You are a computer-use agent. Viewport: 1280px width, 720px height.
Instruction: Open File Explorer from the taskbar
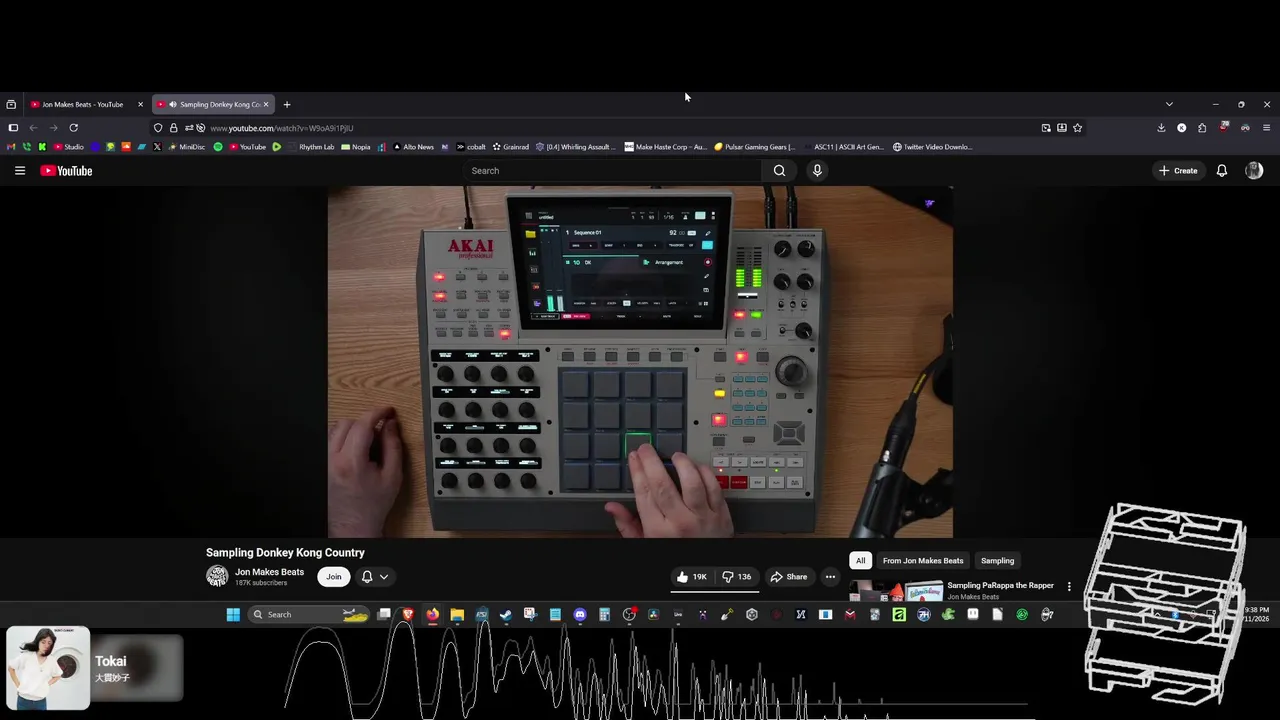coord(457,614)
